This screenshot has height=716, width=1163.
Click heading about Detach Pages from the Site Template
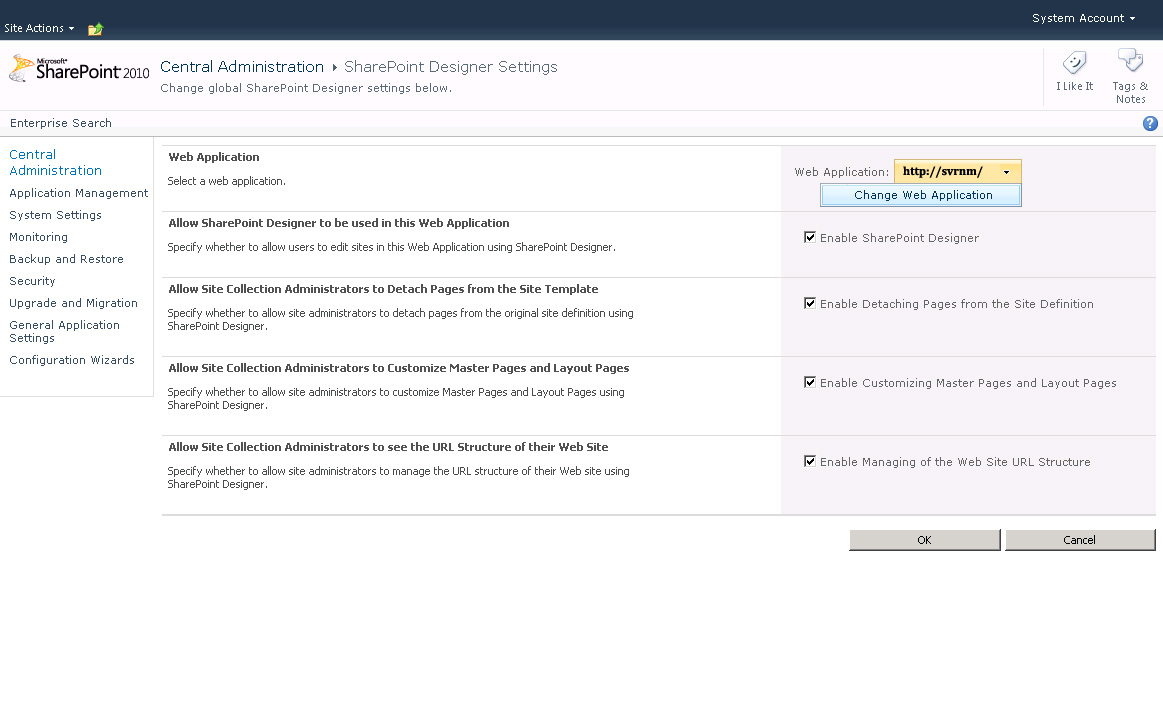coord(383,289)
